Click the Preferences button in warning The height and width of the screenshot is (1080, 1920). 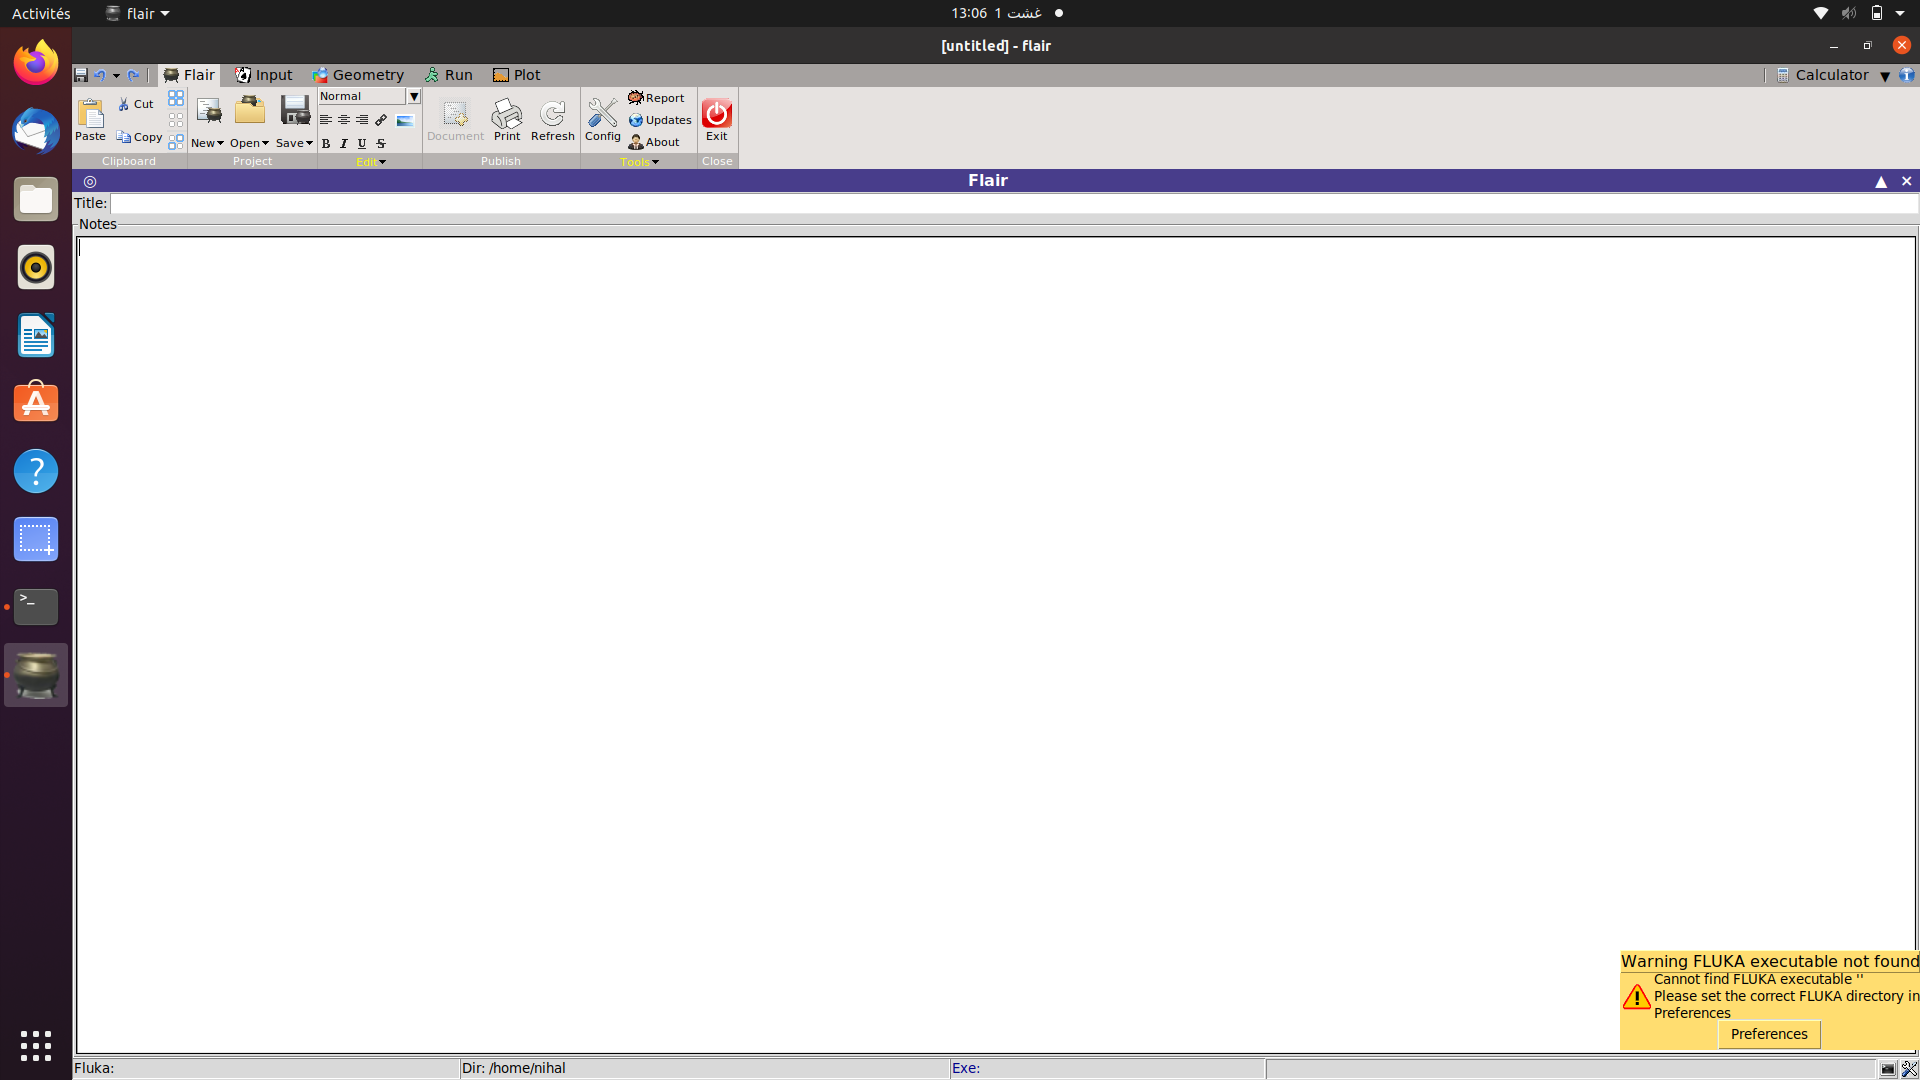[1769, 1034]
